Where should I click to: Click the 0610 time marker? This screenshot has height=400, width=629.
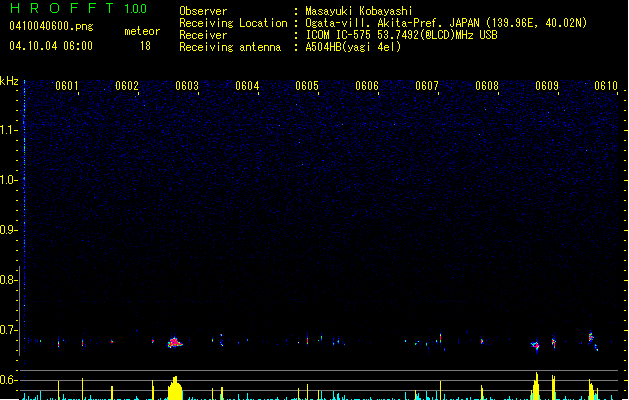click(606, 86)
